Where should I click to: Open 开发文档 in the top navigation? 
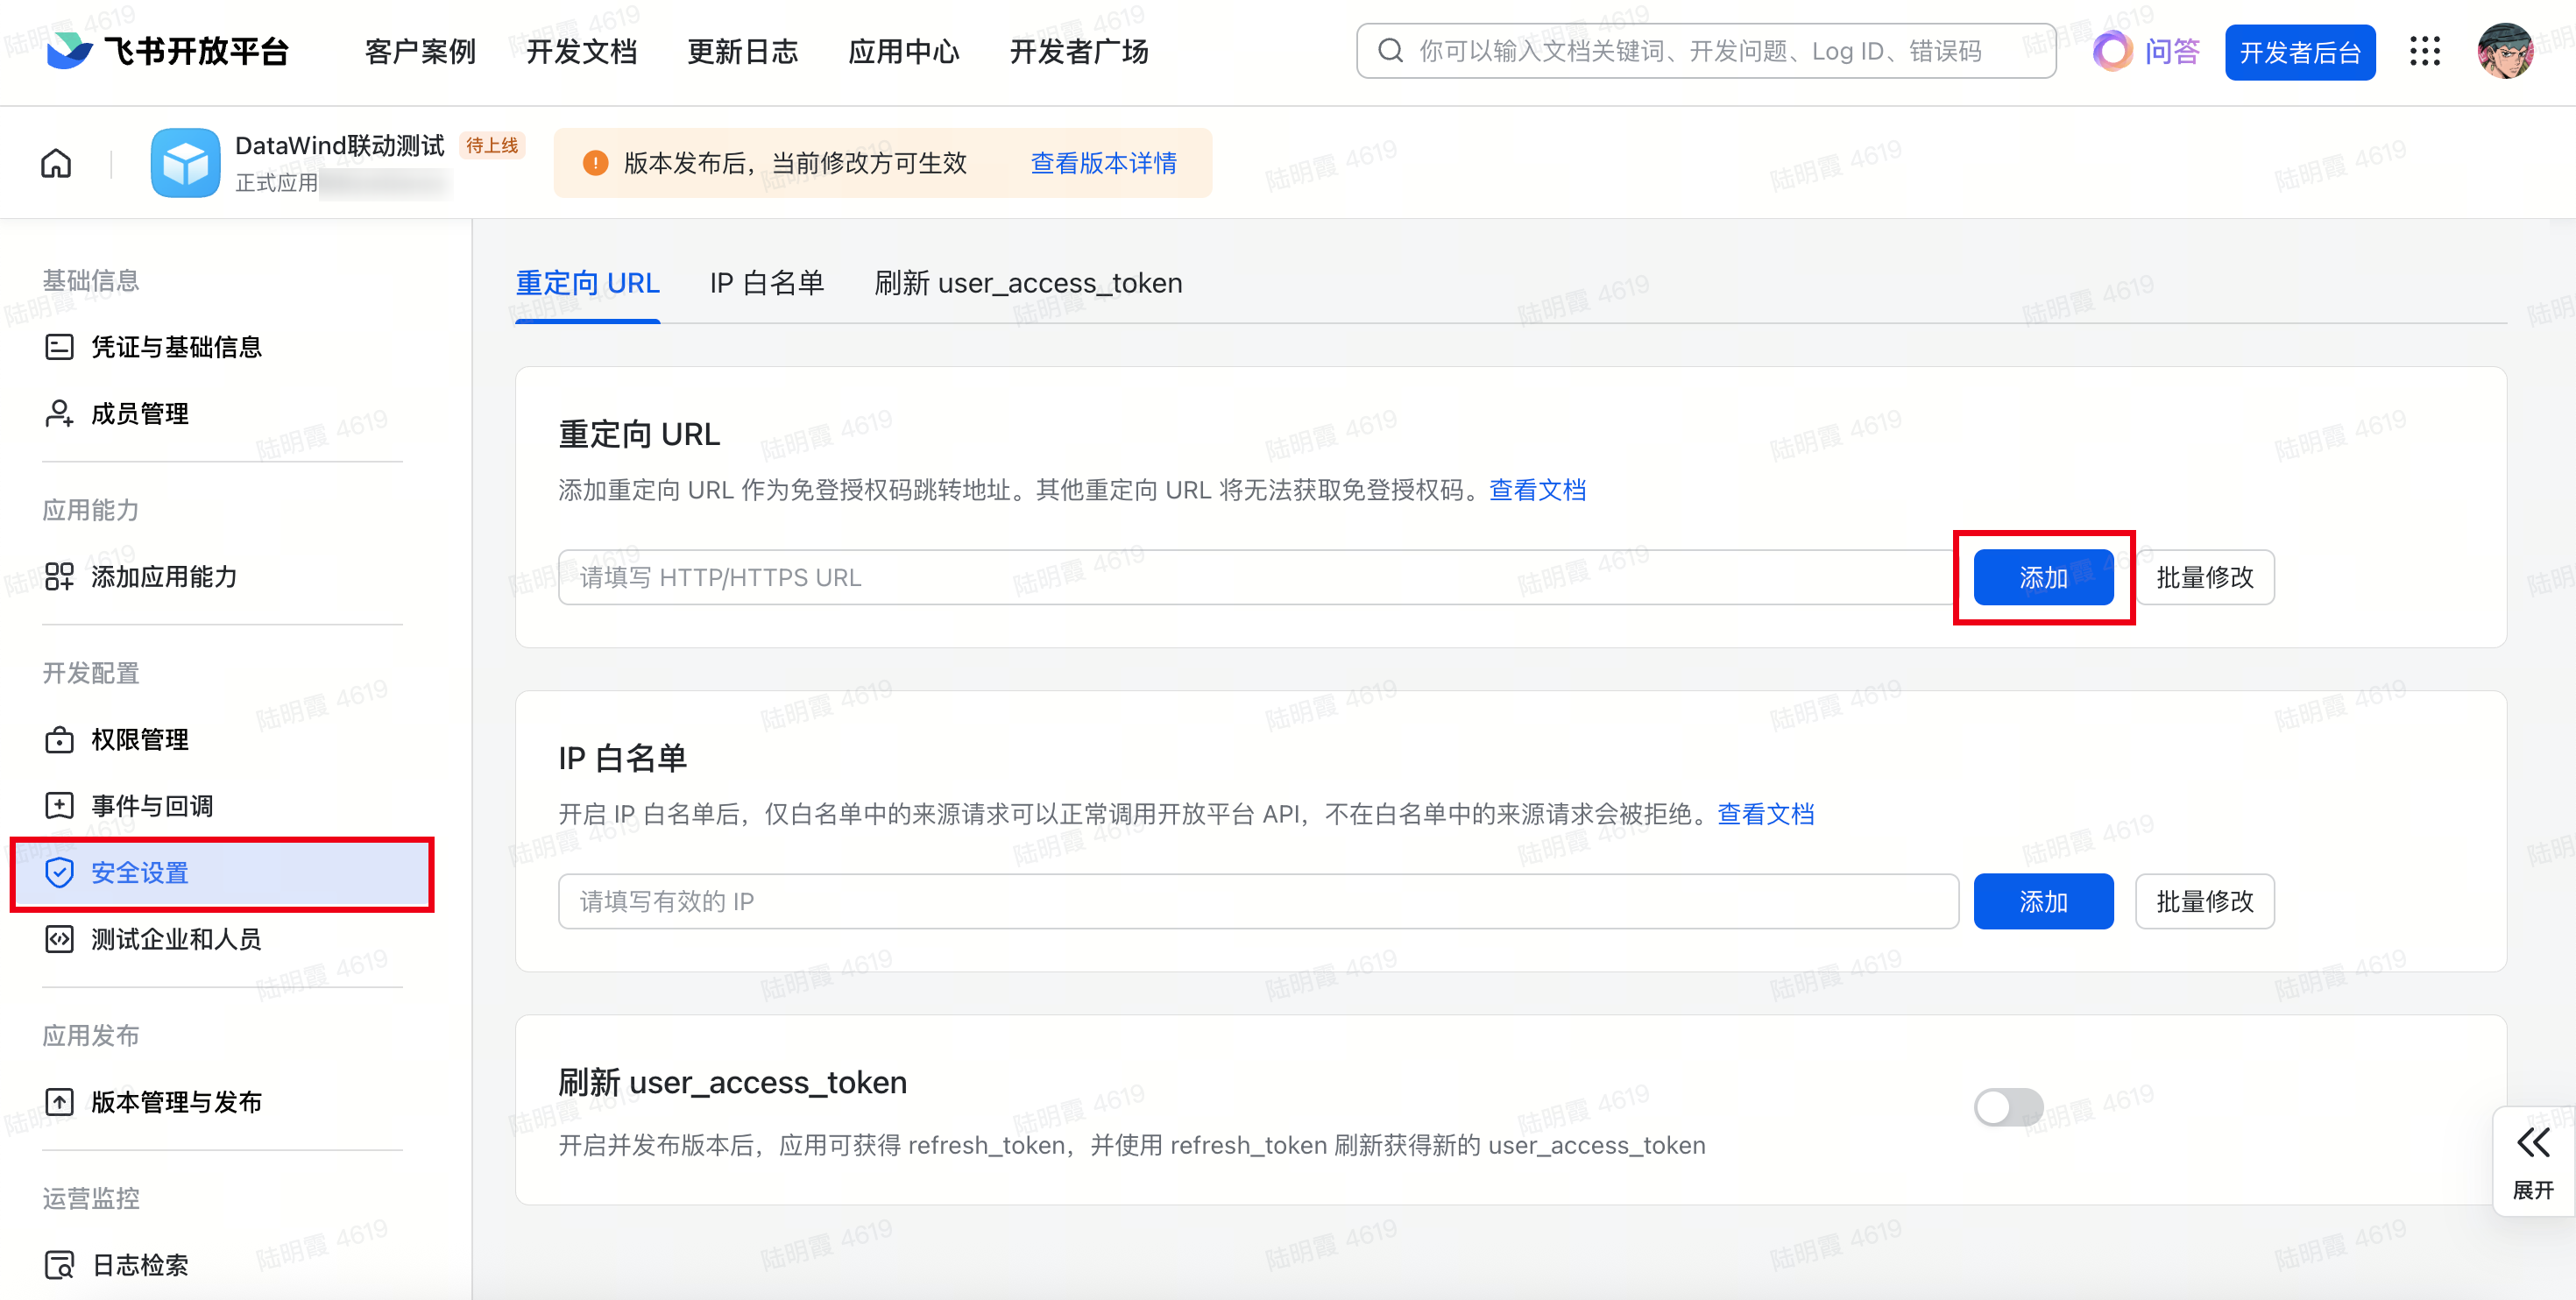(581, 52)
